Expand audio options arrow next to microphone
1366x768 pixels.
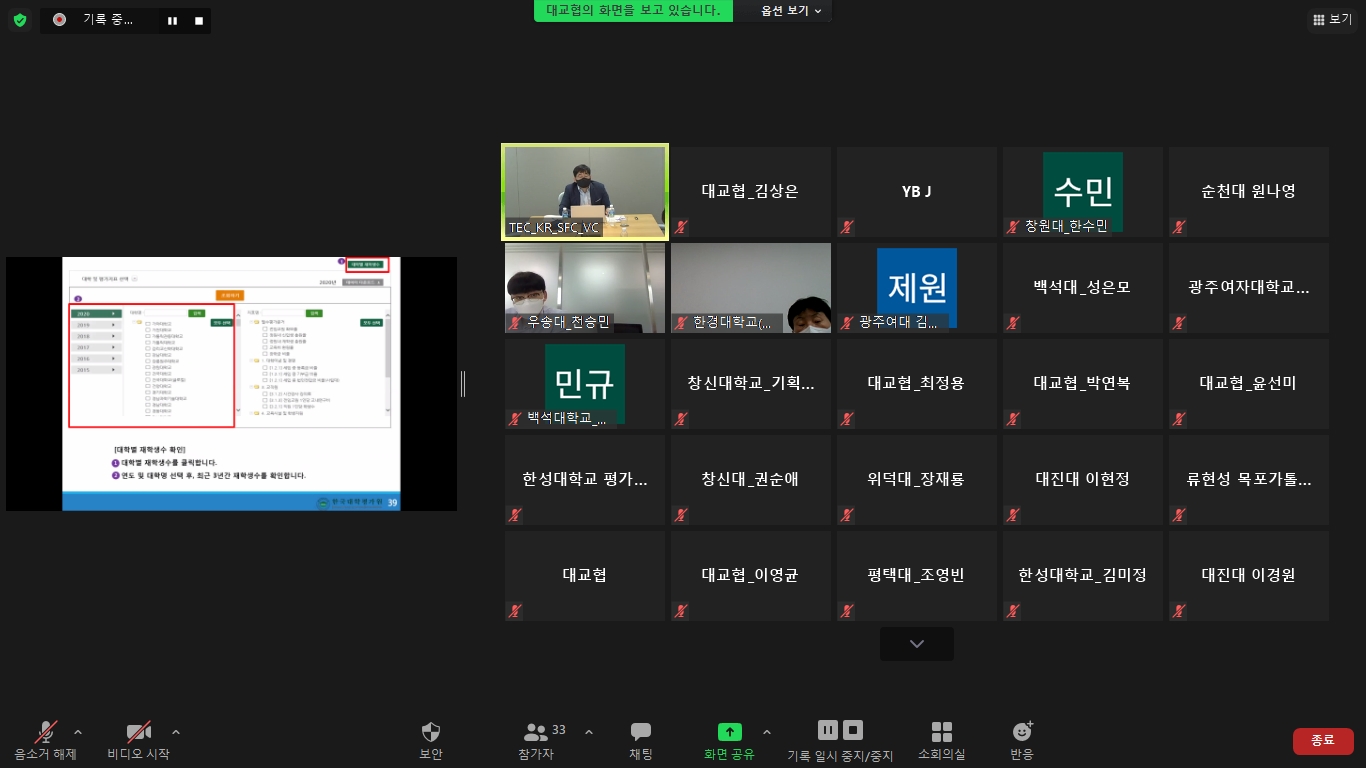pos(78,731)
